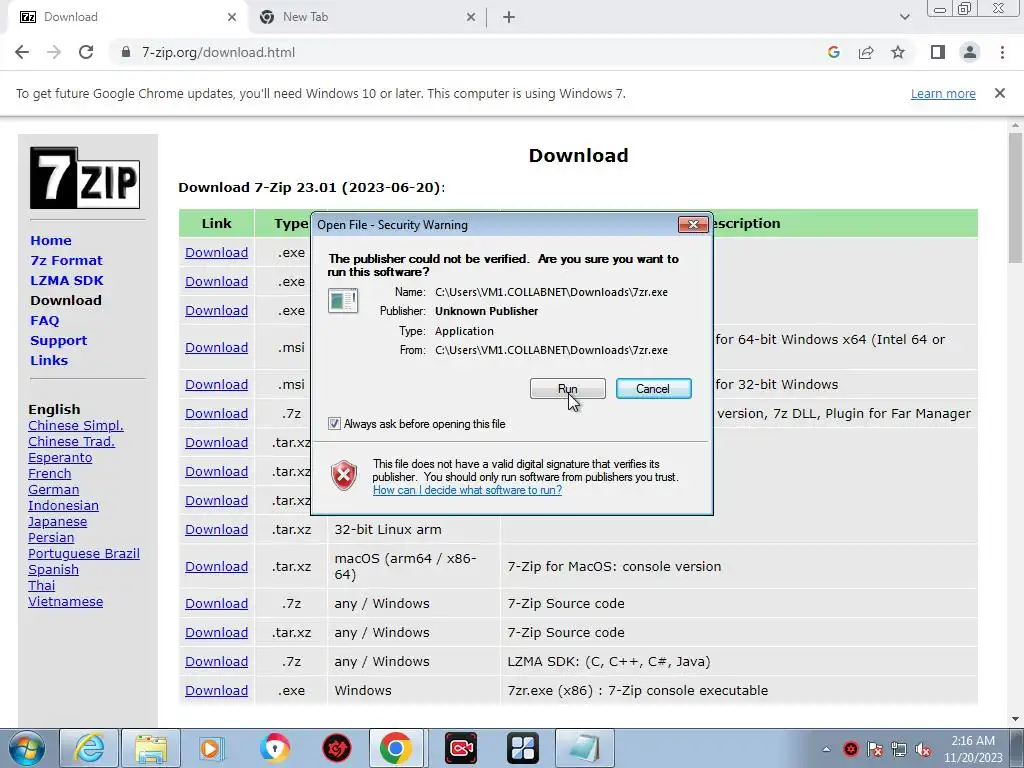Screen dimensions: 1024x768
Task: Click the browser forward arrow
Action: coord(54,52)
